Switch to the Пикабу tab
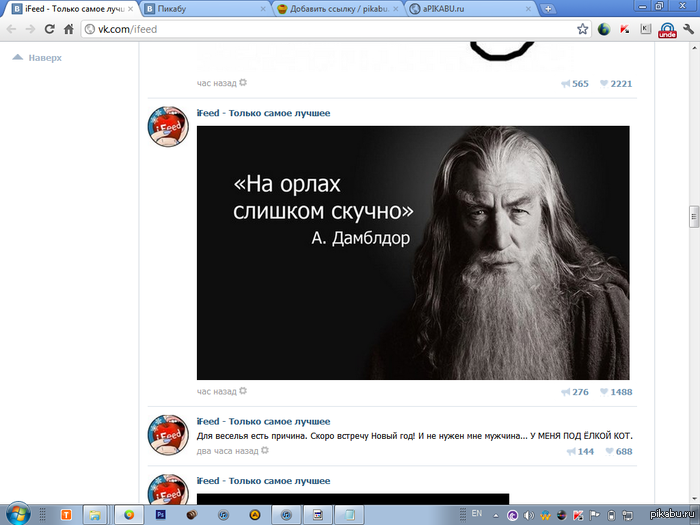 click(x=205, y=8)
